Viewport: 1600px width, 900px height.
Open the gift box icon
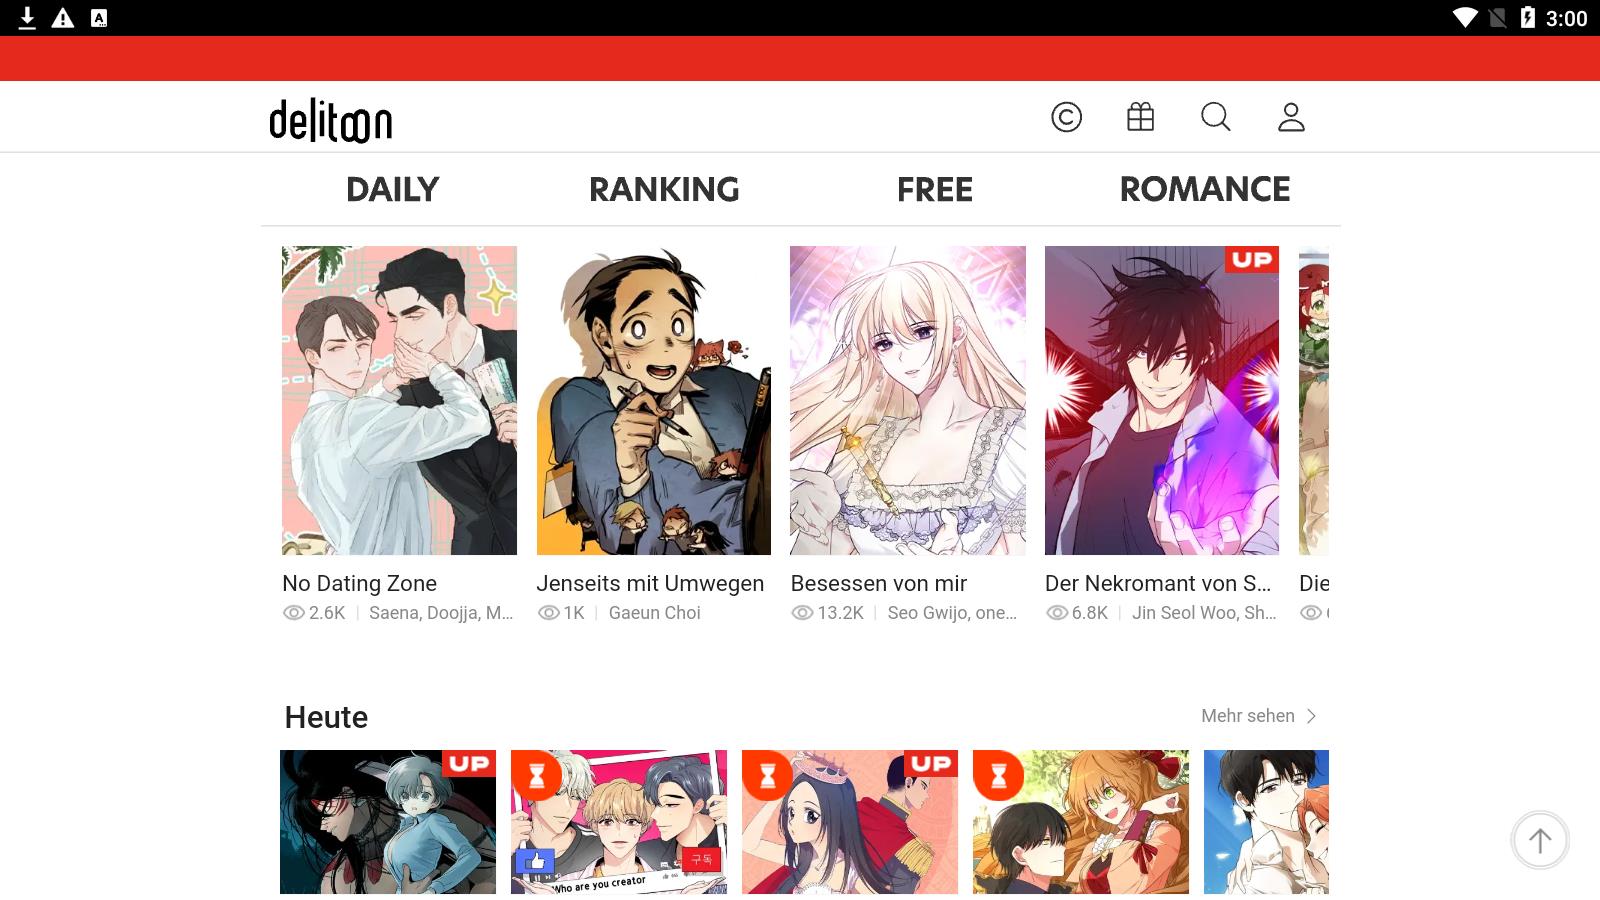pyautogui.click(x=1140, y=117)
